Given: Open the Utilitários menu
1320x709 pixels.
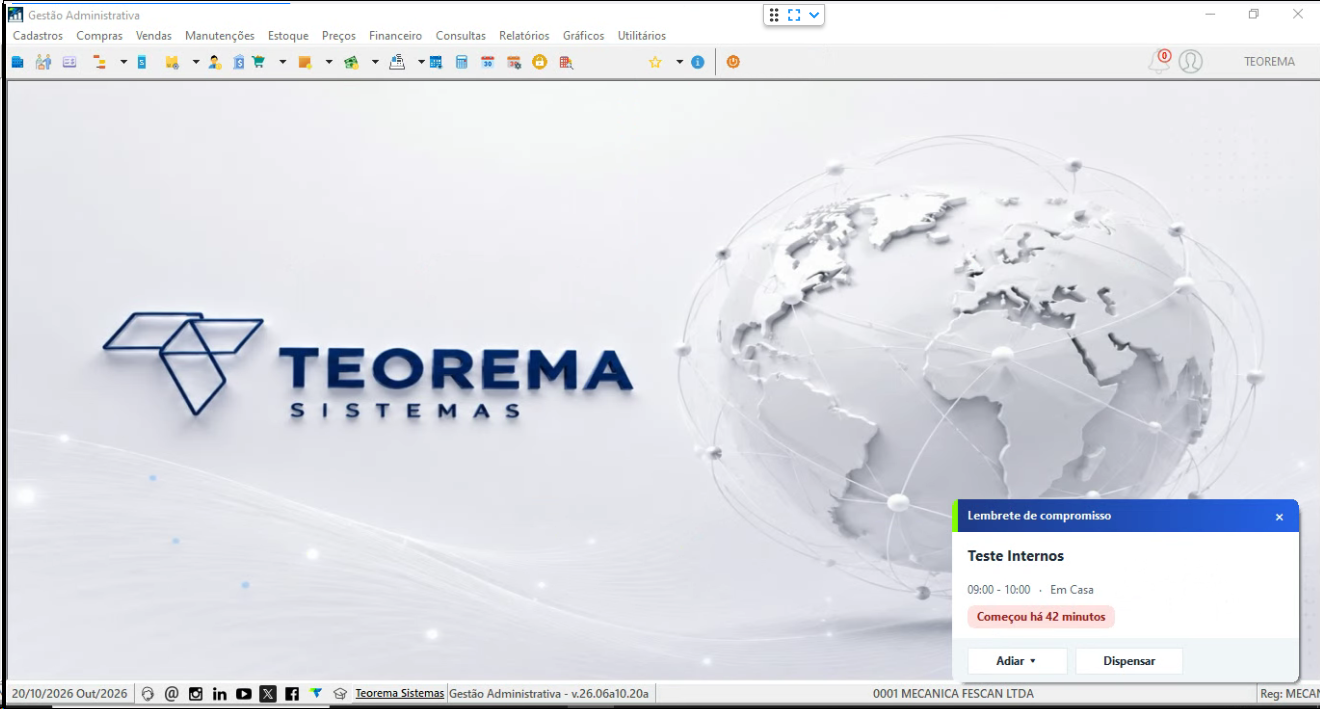Looking at the screenshot, I should (642, 36).
